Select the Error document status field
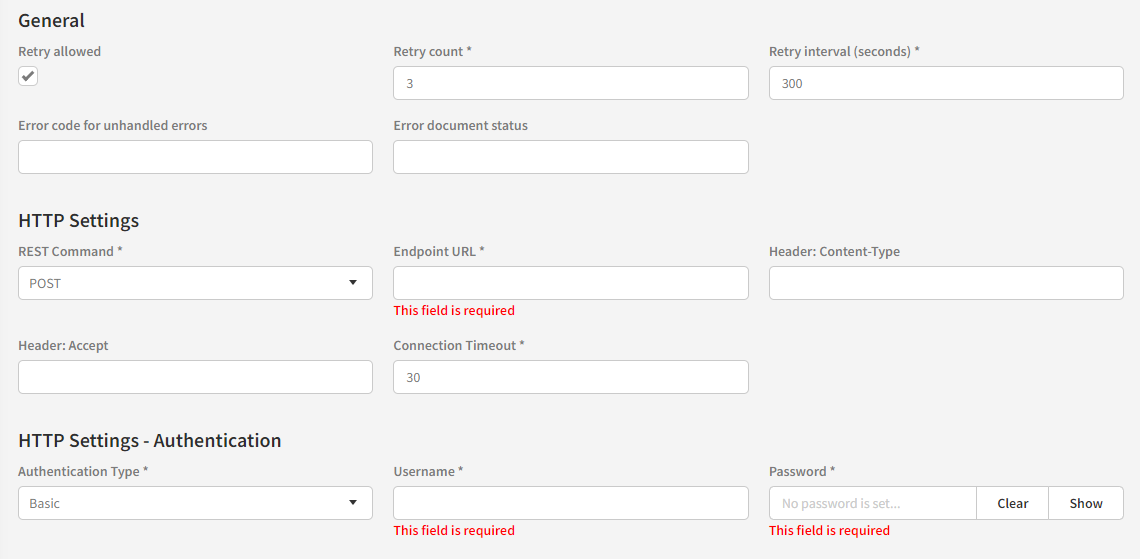 point(570,157)
